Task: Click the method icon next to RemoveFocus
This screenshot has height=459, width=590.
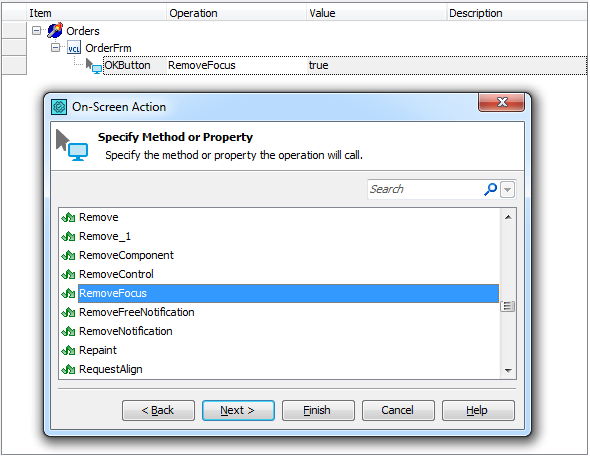Action: coord(68,293)
